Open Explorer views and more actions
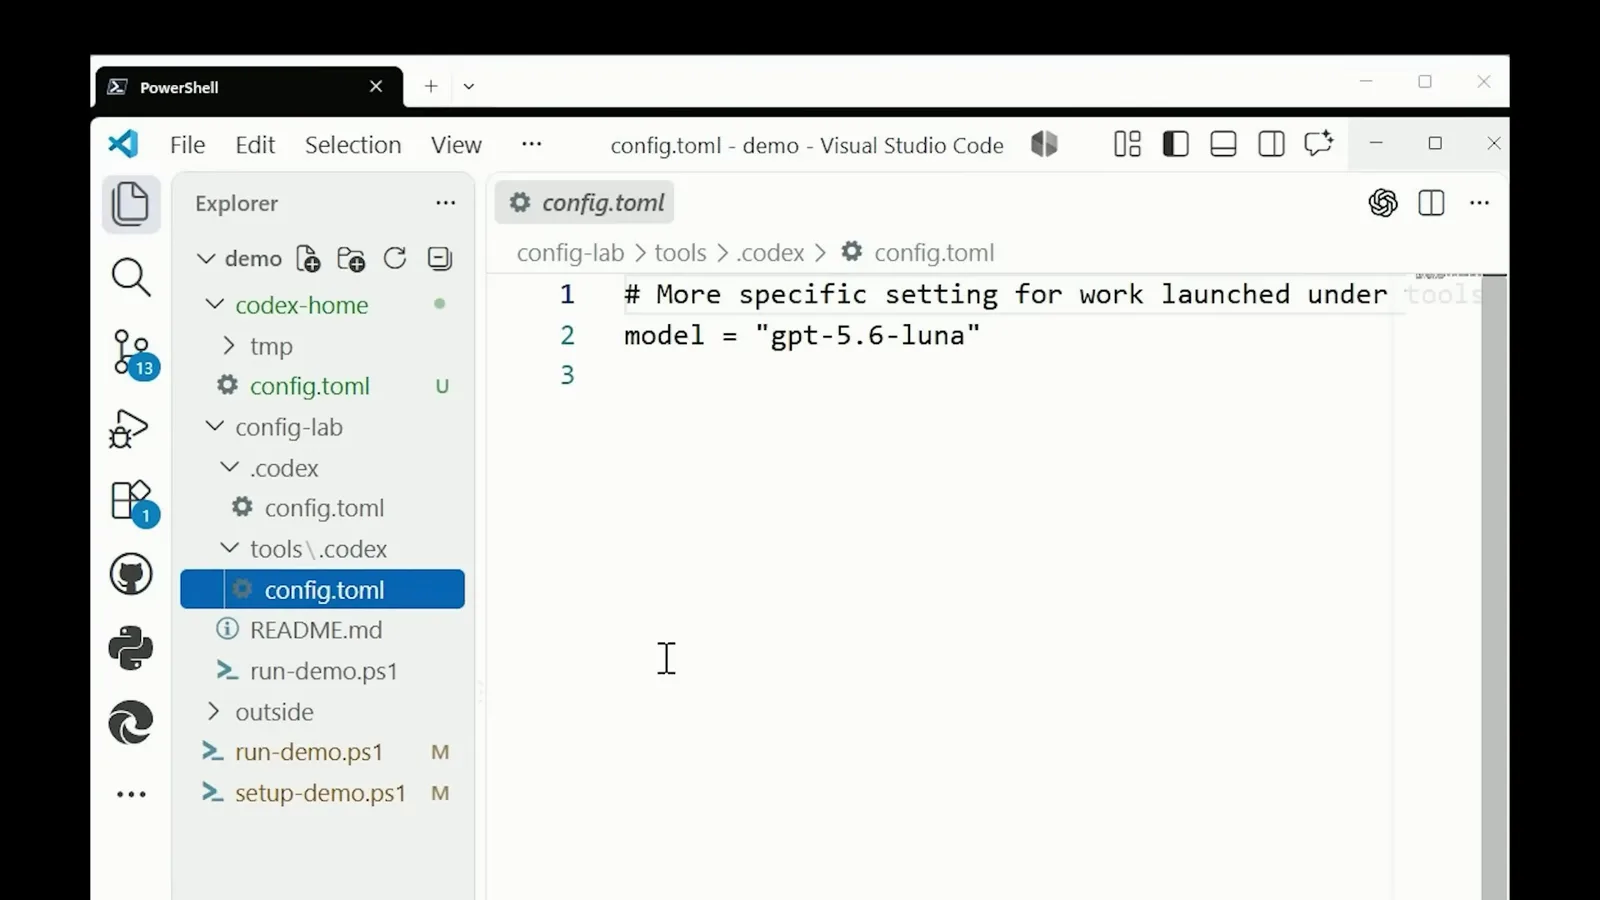The height and width of the screenshot is (900, 1600). point(446,203)
